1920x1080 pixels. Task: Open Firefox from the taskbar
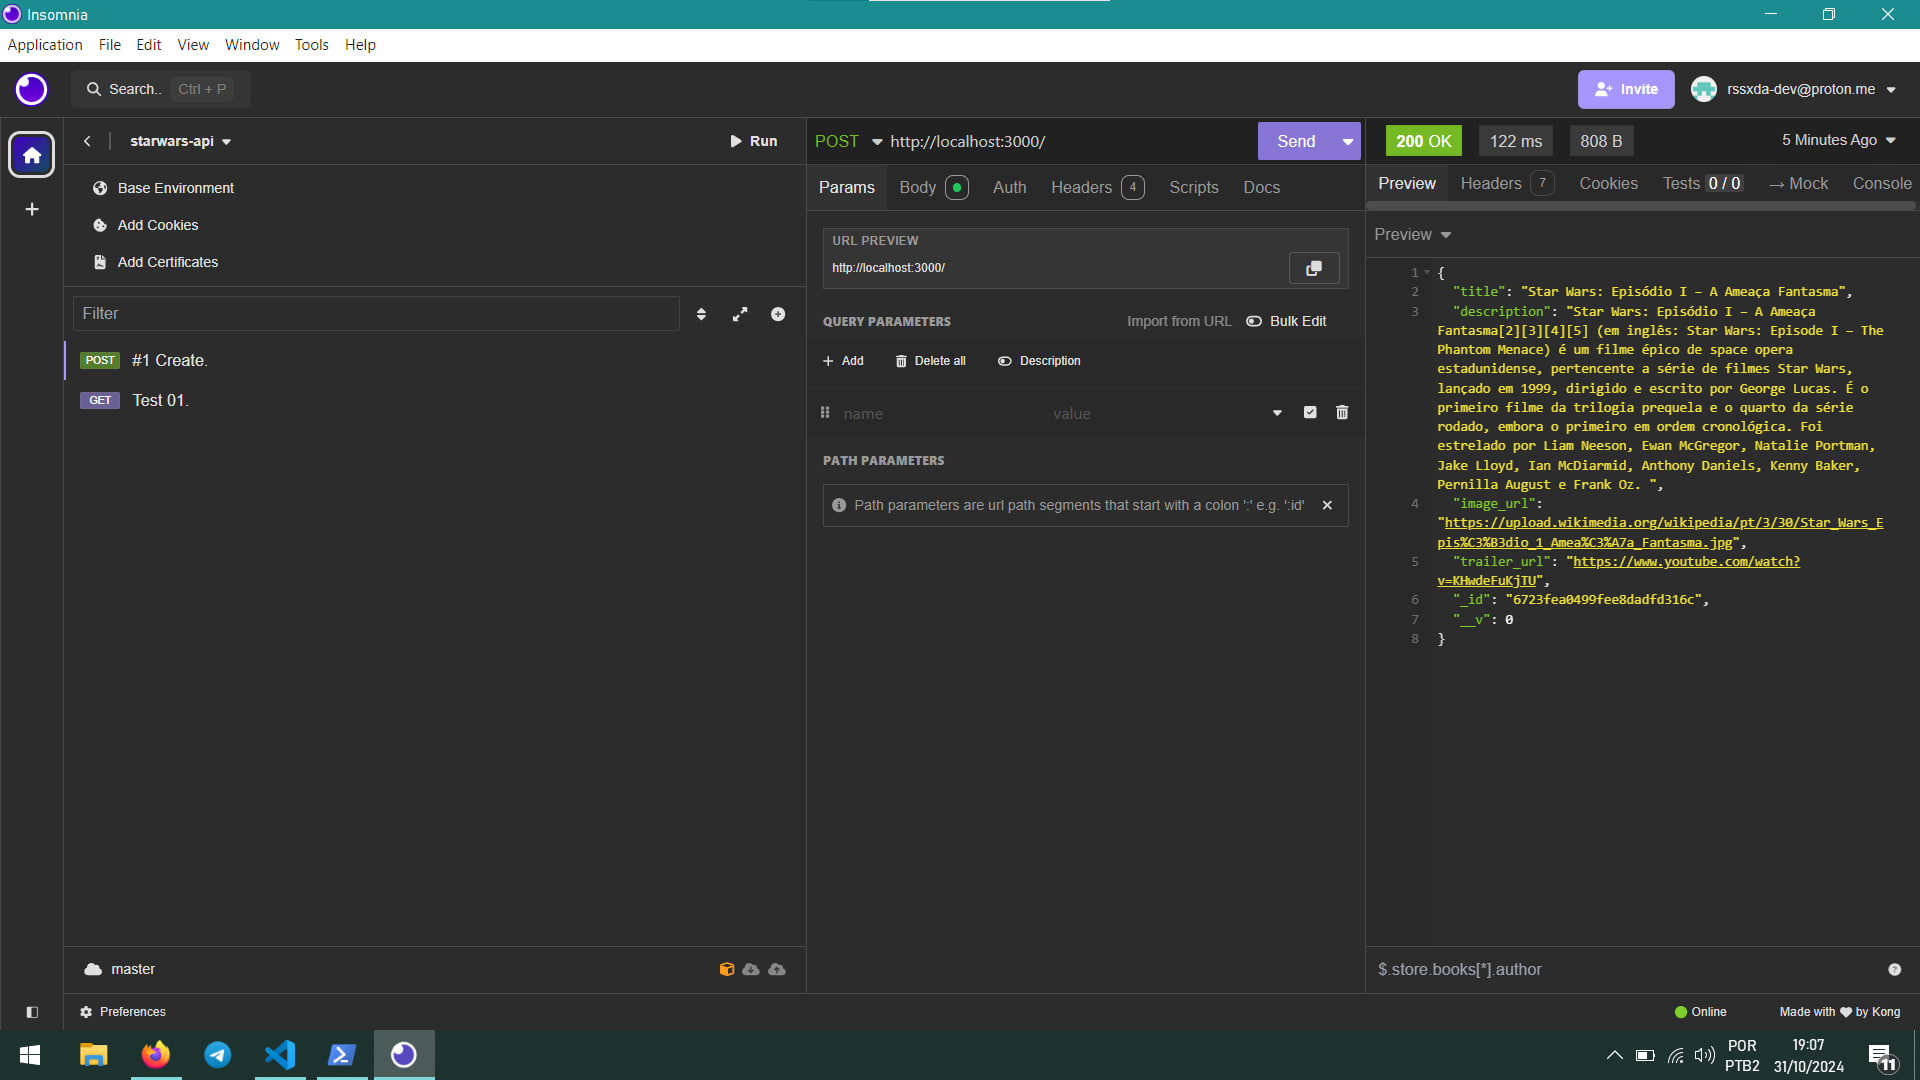pyautogui.click(x=155, y=1055)
